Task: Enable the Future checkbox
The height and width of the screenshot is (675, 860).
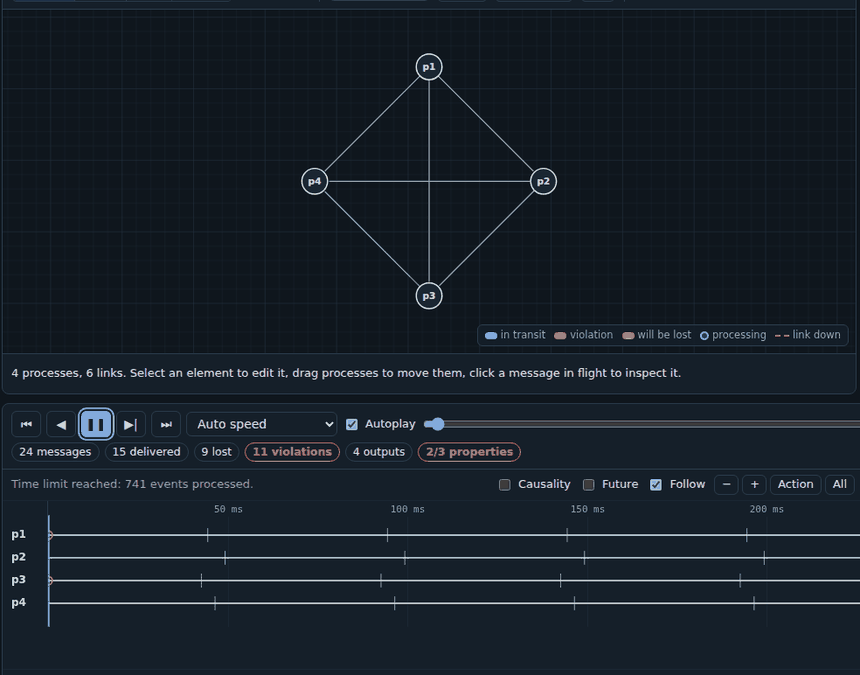Action: [589, 485]
